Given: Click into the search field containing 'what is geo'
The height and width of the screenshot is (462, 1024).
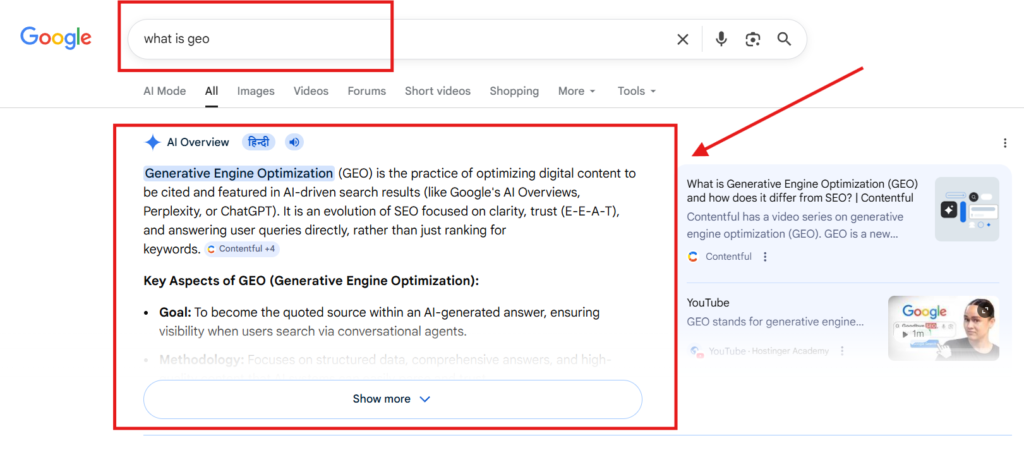Looking at the screenshot, I should click(x=400, y=39).
